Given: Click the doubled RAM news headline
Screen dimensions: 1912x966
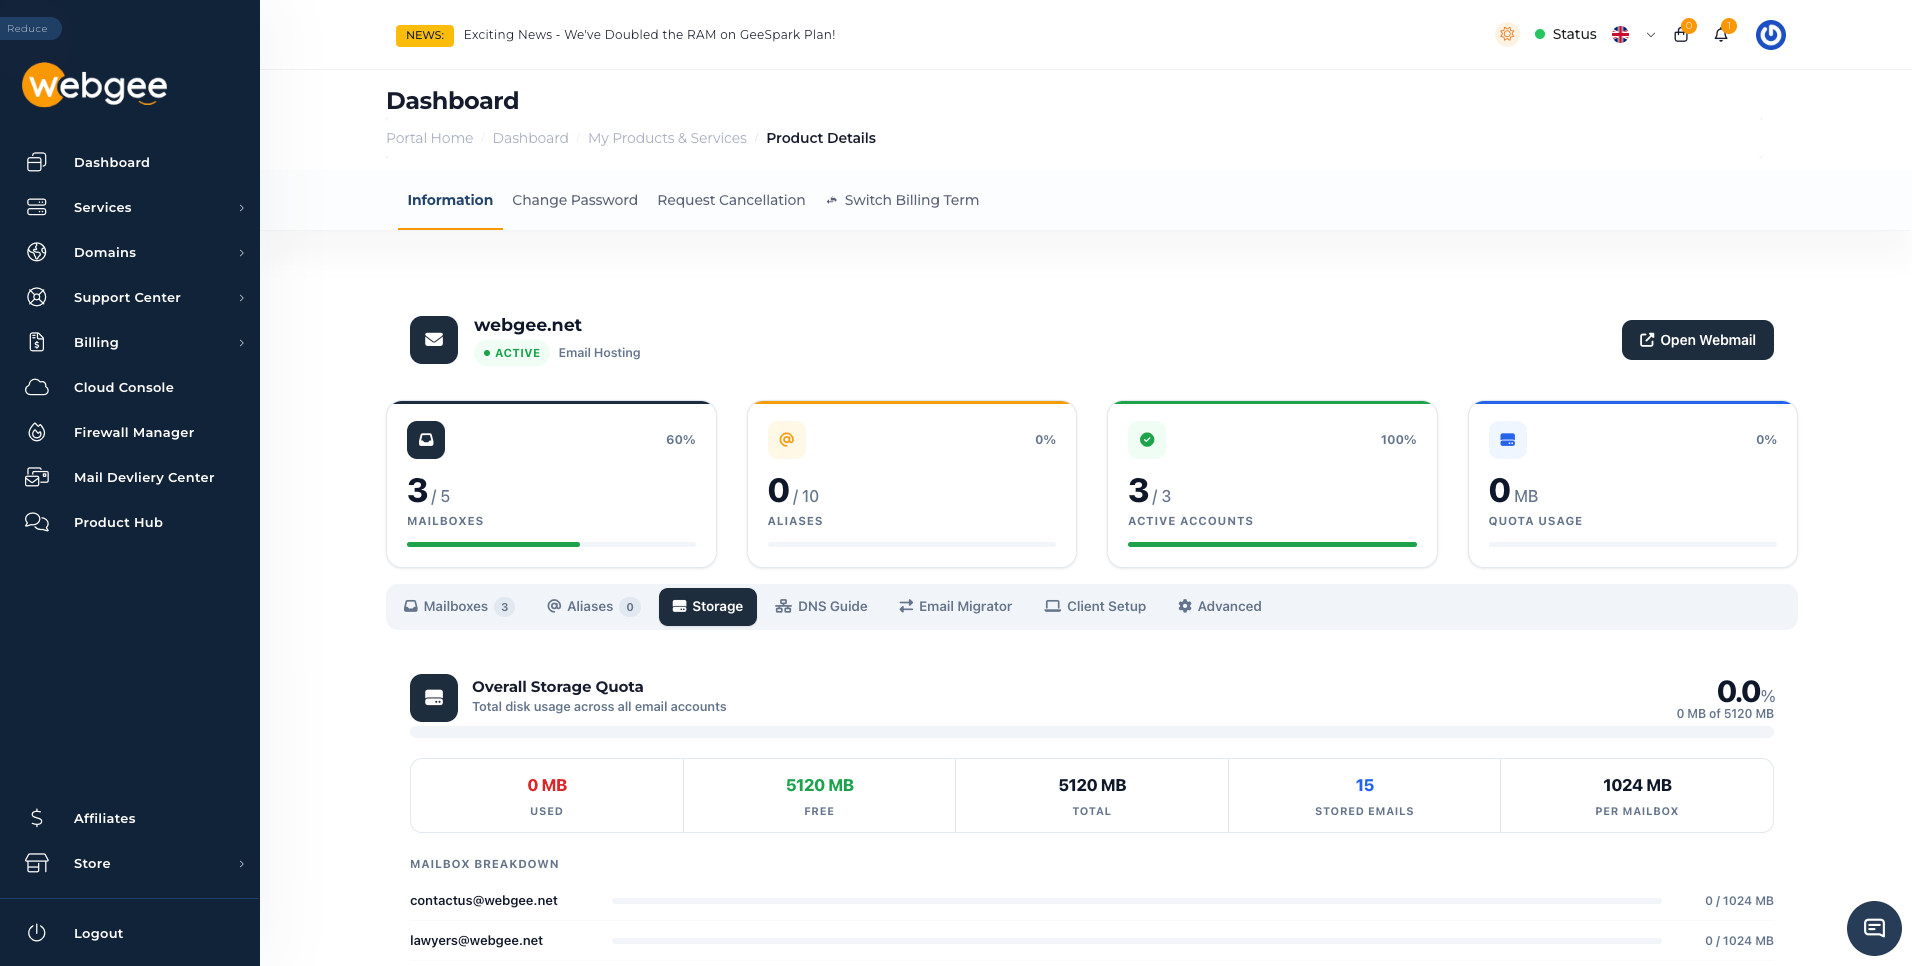Looking at the screenshot, I should pyautogui.click(x=650, y=34).
